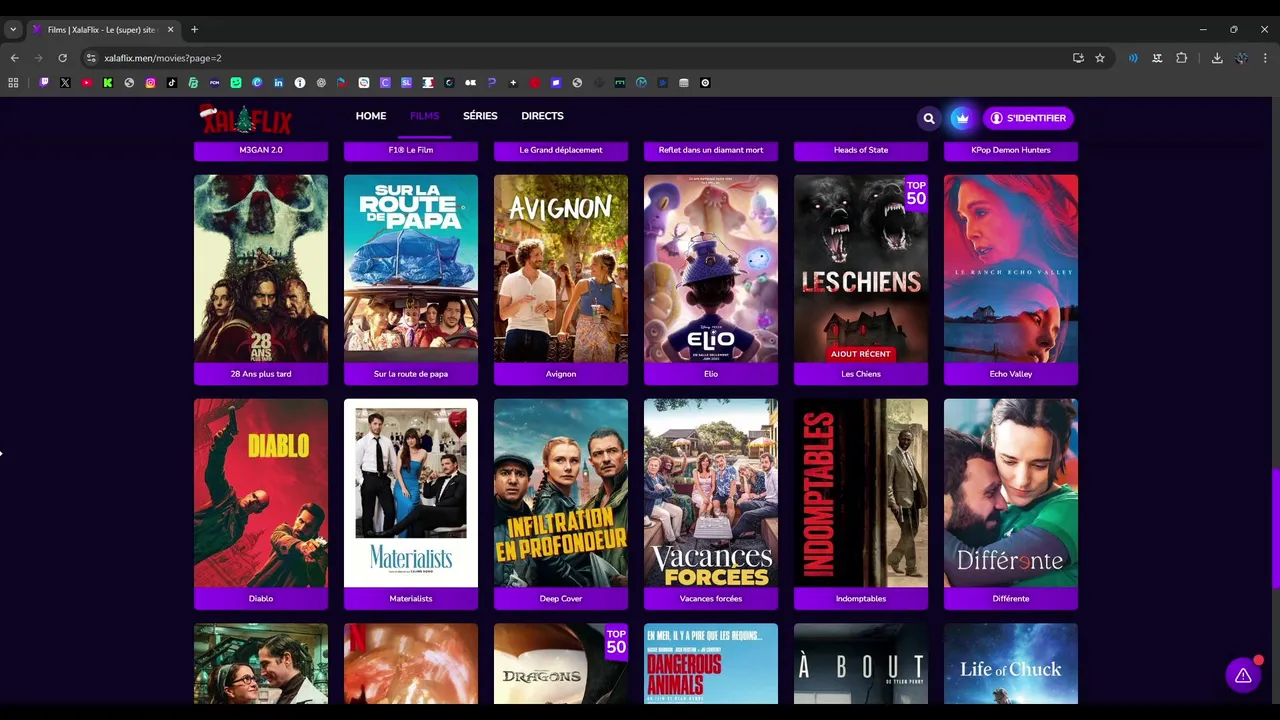Click the S'IDENTIFIER login button
The height and width of the screenshot is (720, 1280).
[1028, 118]
